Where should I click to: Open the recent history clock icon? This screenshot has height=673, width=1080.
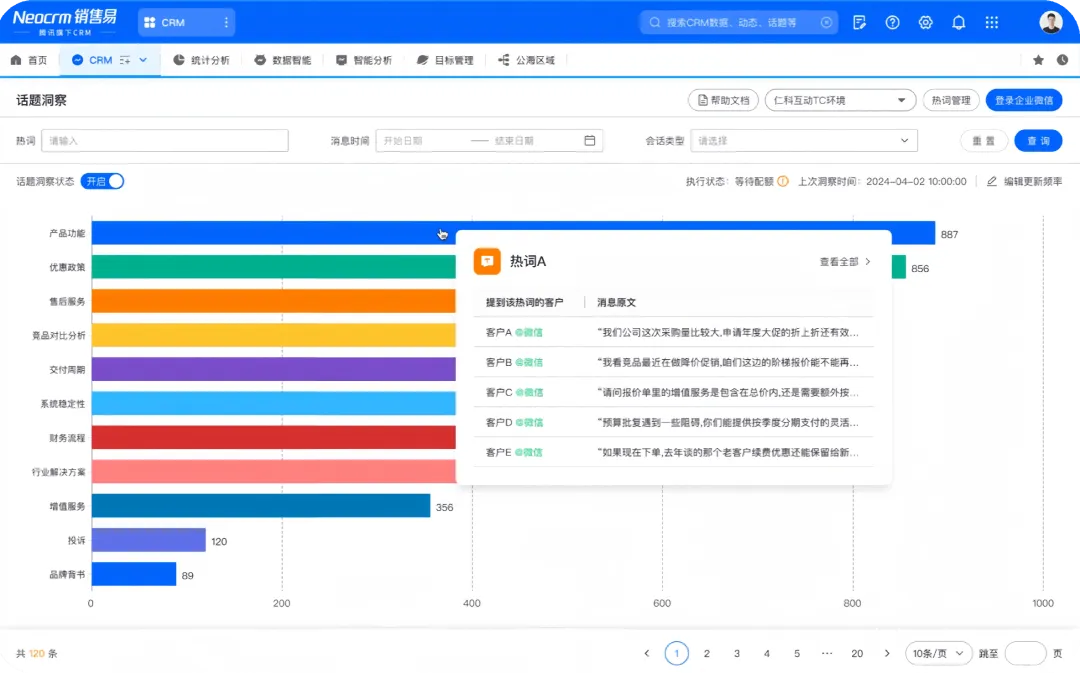pos(1062,60)
